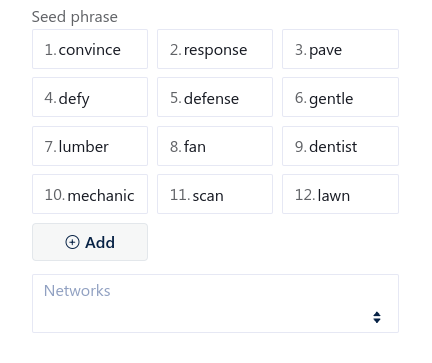Click the Seed phrase heading label

[75, 17]
